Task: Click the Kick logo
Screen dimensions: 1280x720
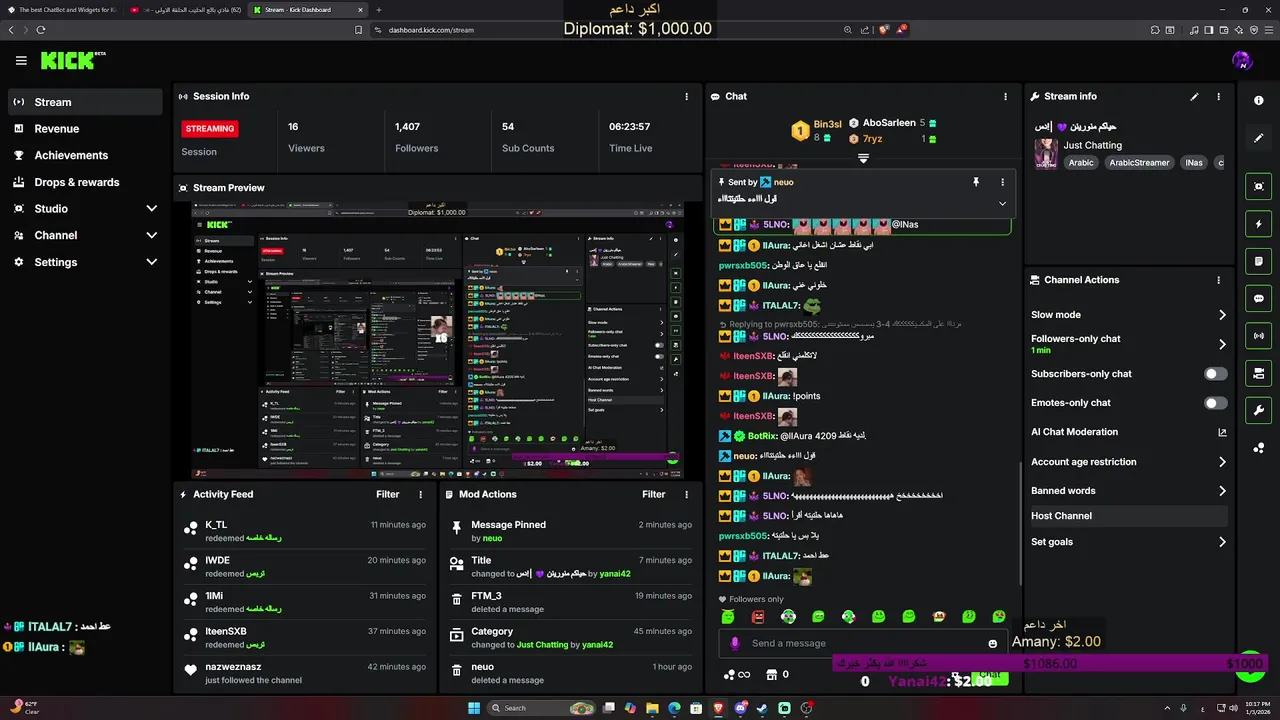Action: click(72, 61)
